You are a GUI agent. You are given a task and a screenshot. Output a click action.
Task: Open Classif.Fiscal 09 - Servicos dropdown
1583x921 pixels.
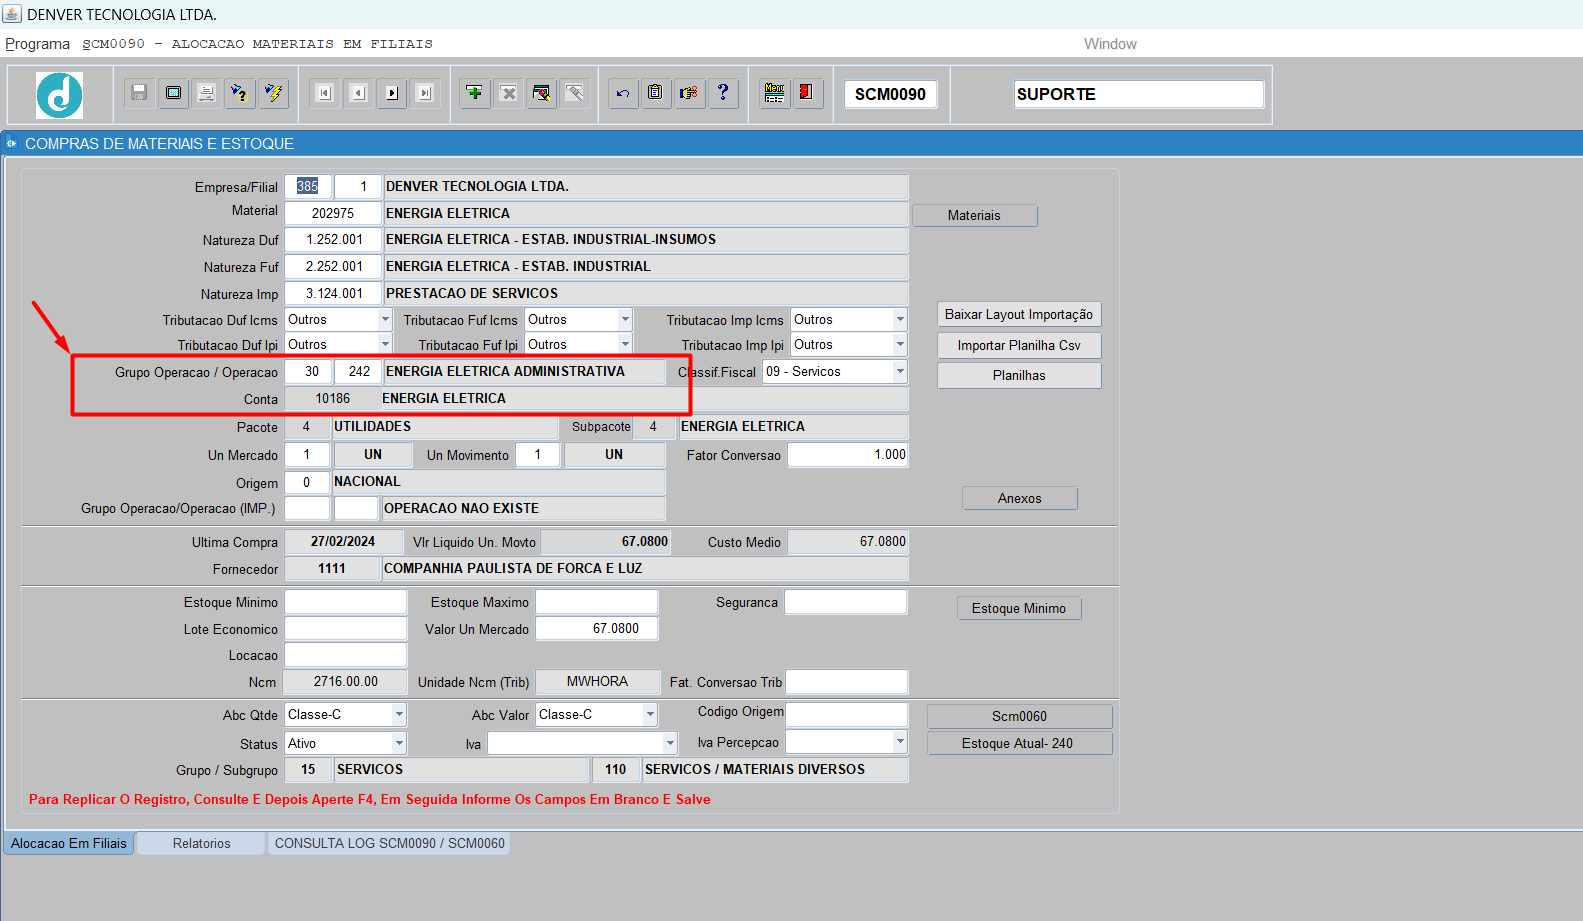[x=900, y=372]
